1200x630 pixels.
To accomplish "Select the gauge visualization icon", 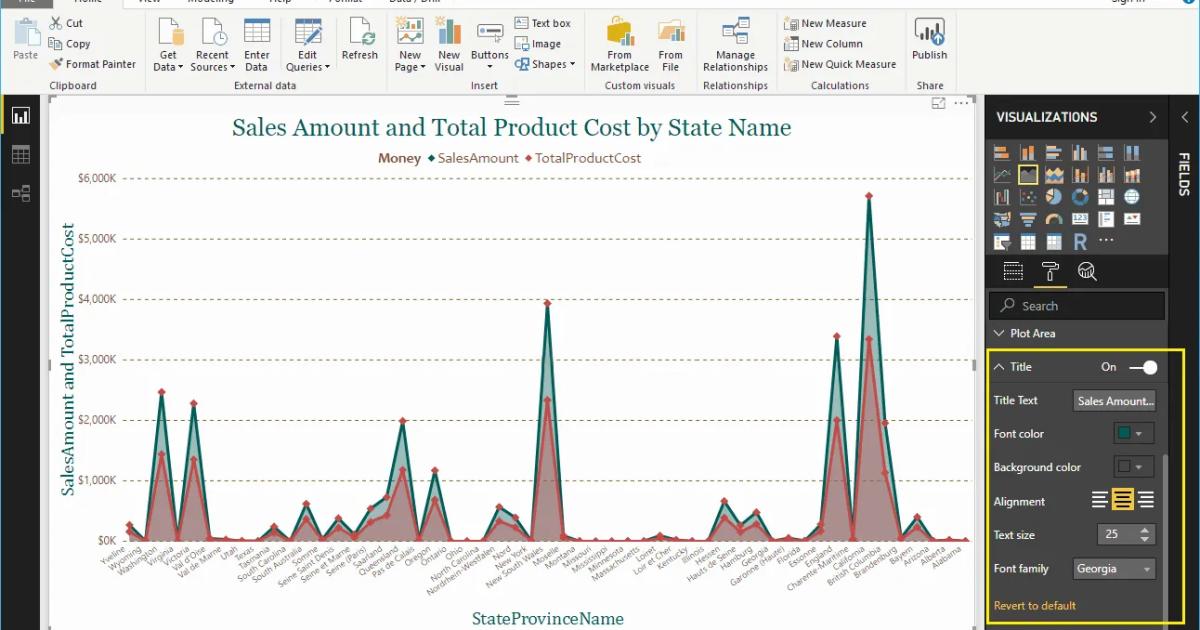I will (1055, 219).
